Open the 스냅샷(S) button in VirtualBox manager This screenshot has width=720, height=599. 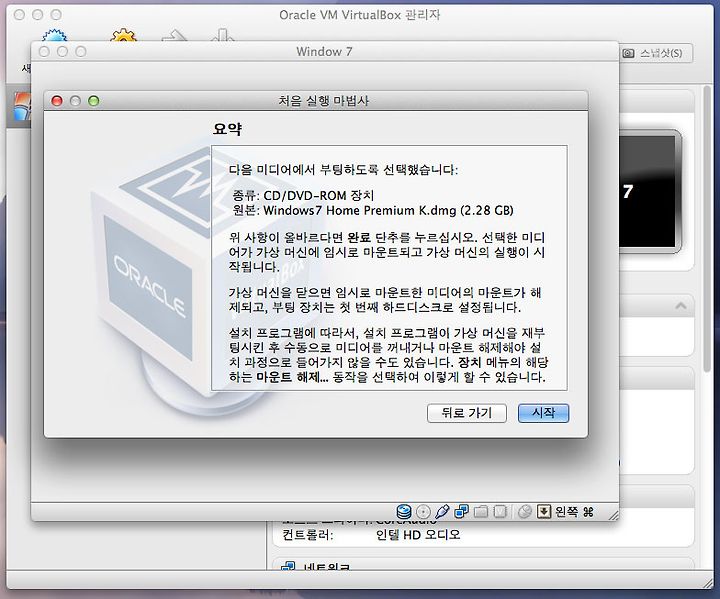pos(655,53)
